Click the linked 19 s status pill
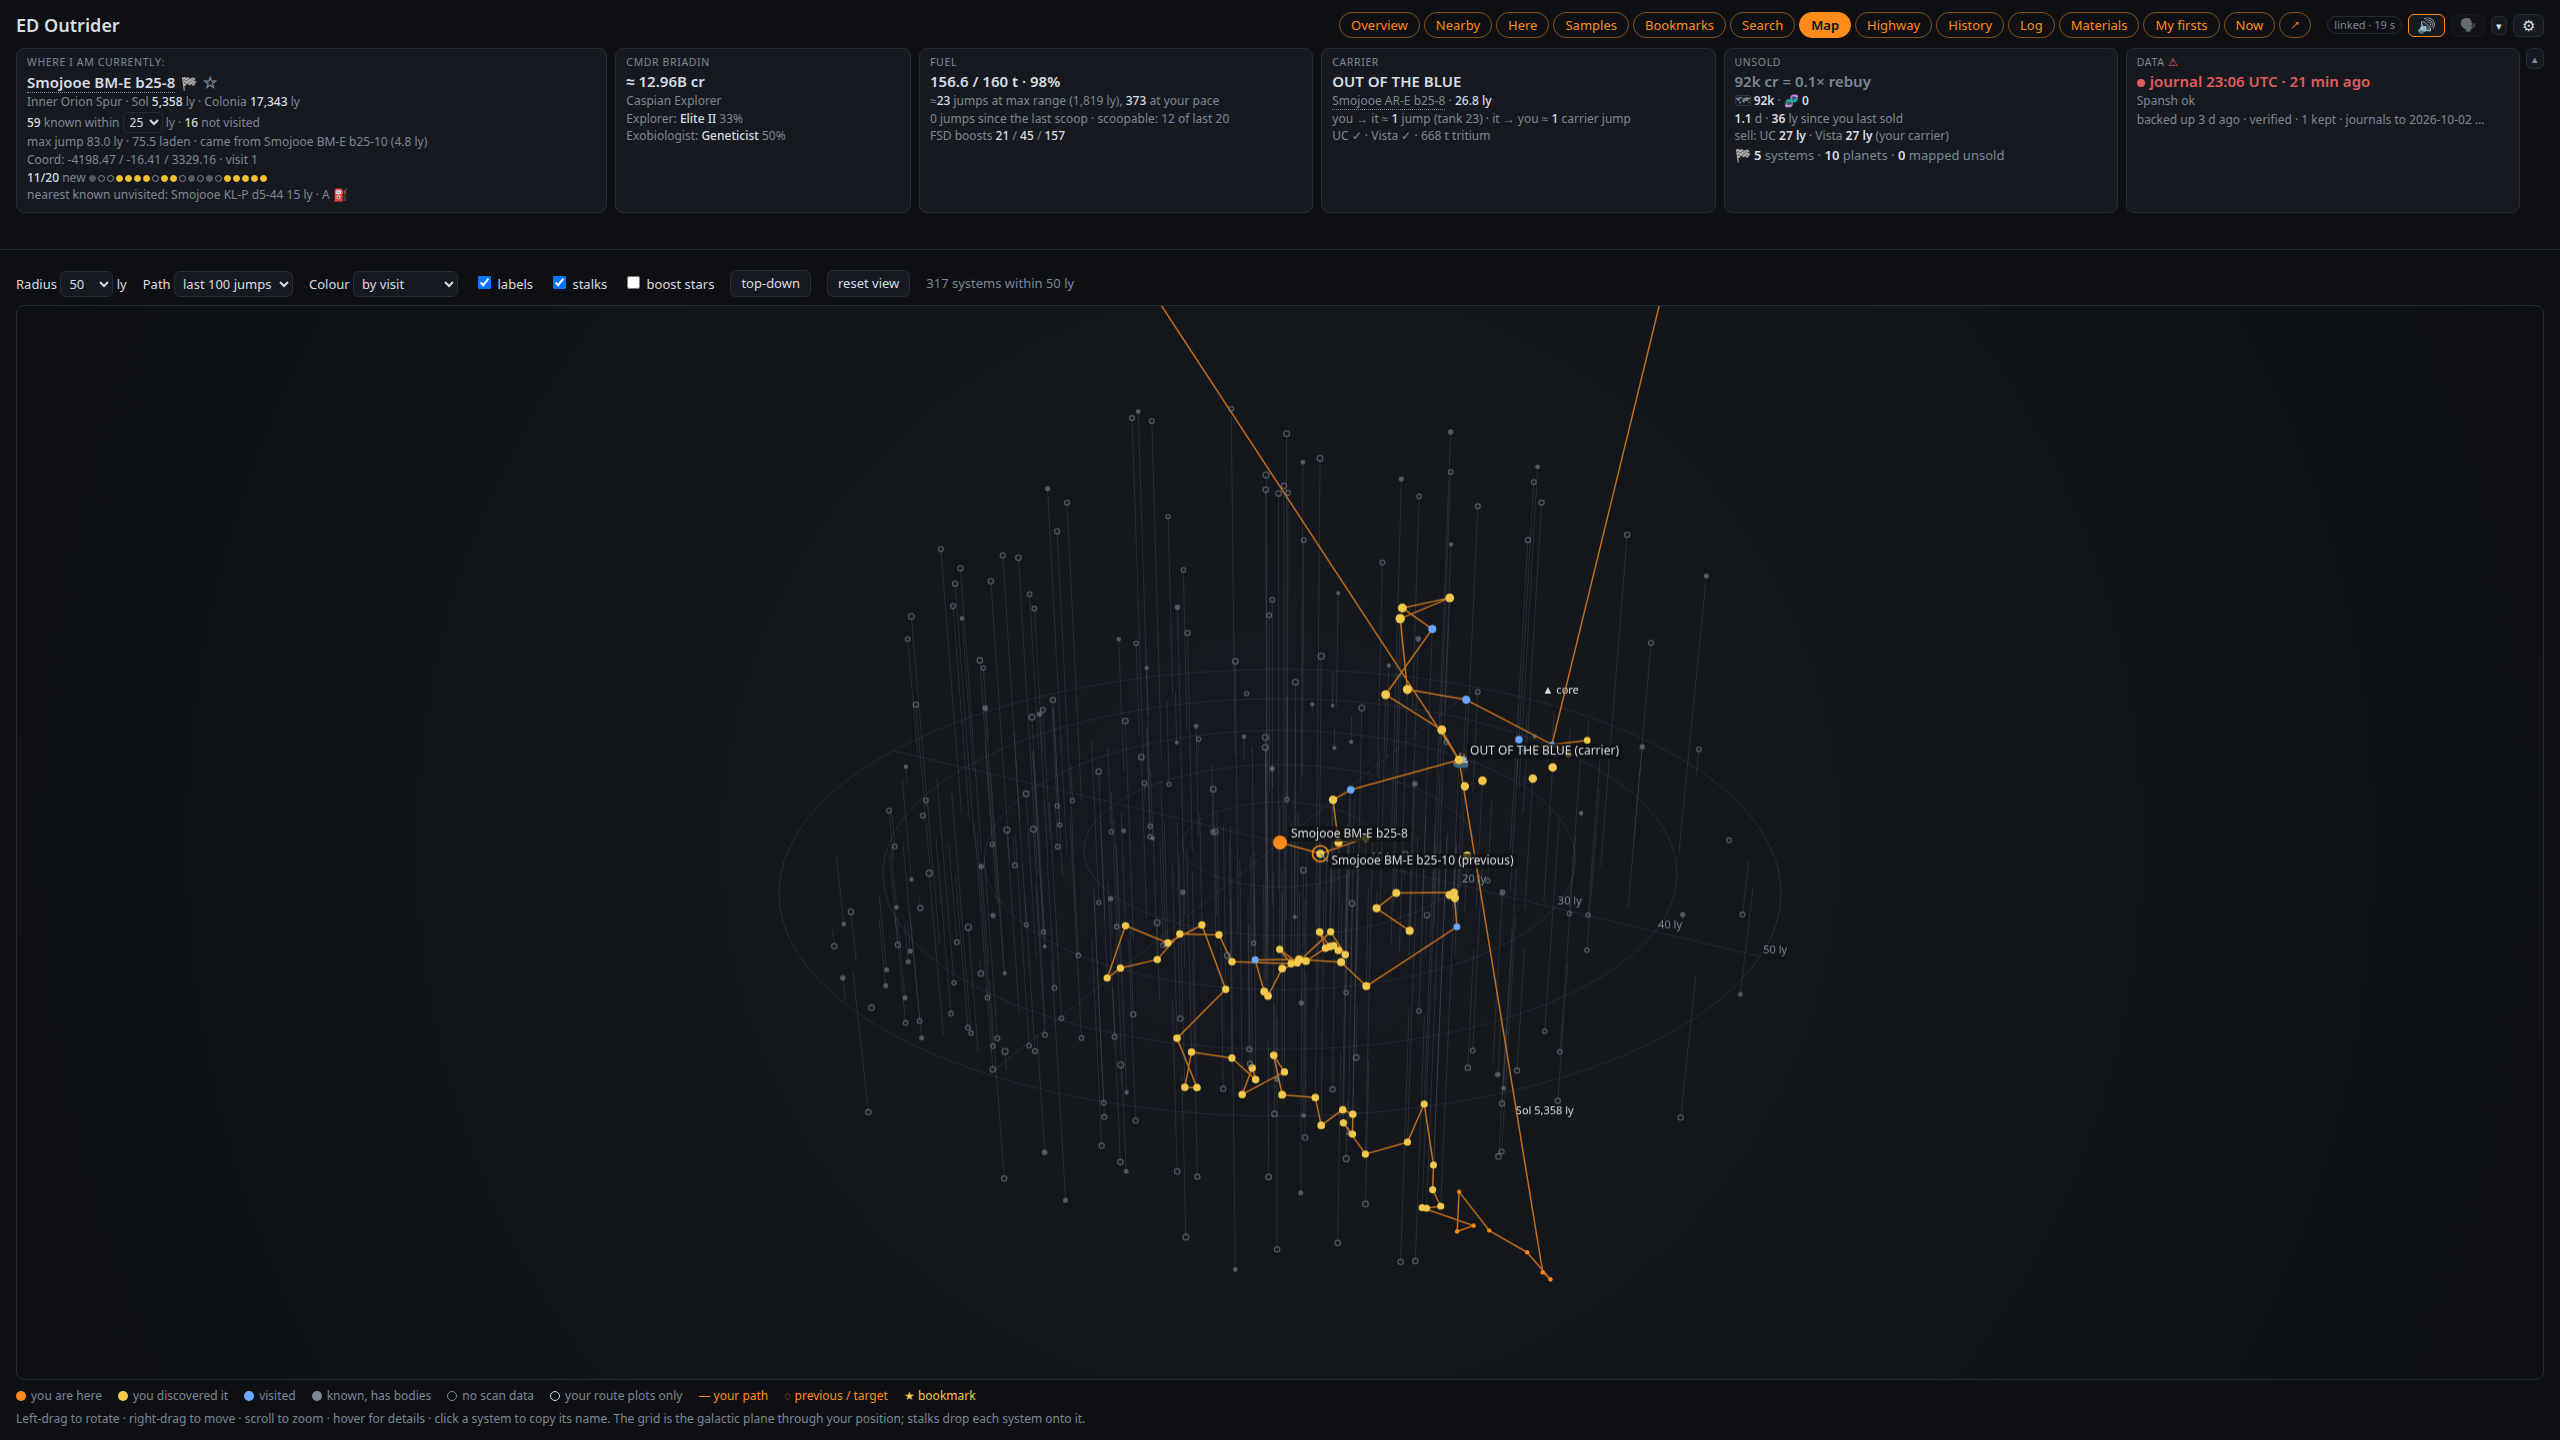The height and width of the screenshot is (1440, 2560). [2365, 25]
